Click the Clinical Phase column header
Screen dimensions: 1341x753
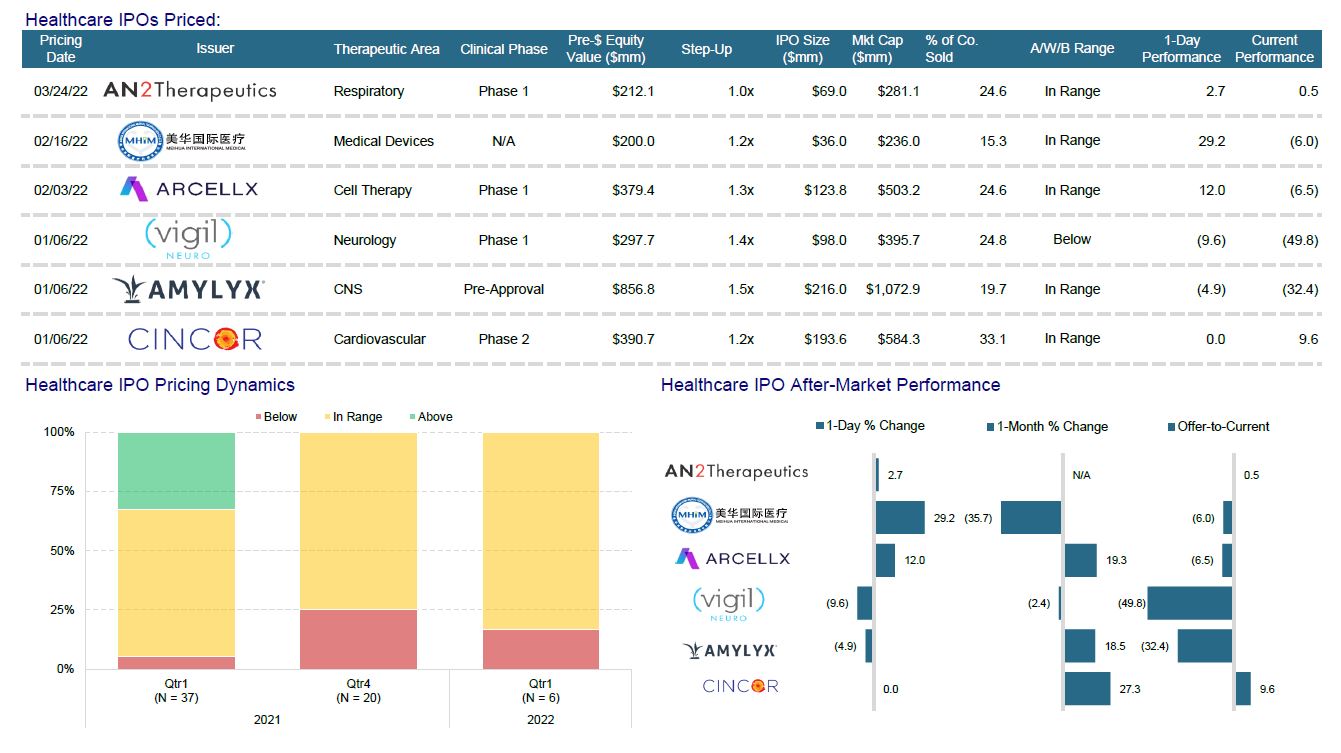(x=504, y=49)
